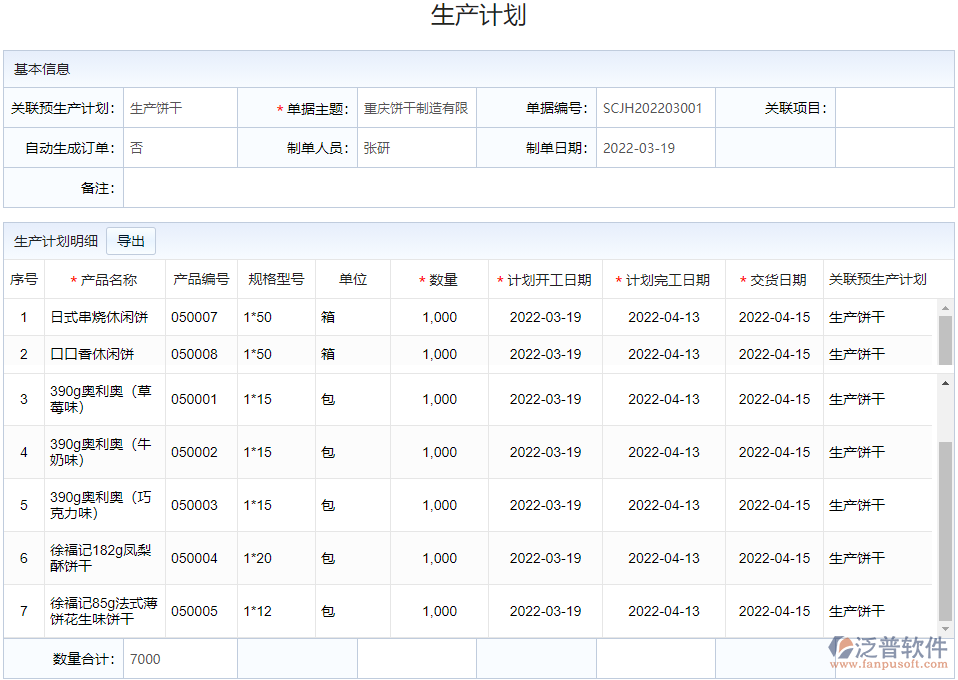Click the 制单日期 date field 2022-03-19
958x680 pixels.
pyautogui.click(x=655, y=146)
